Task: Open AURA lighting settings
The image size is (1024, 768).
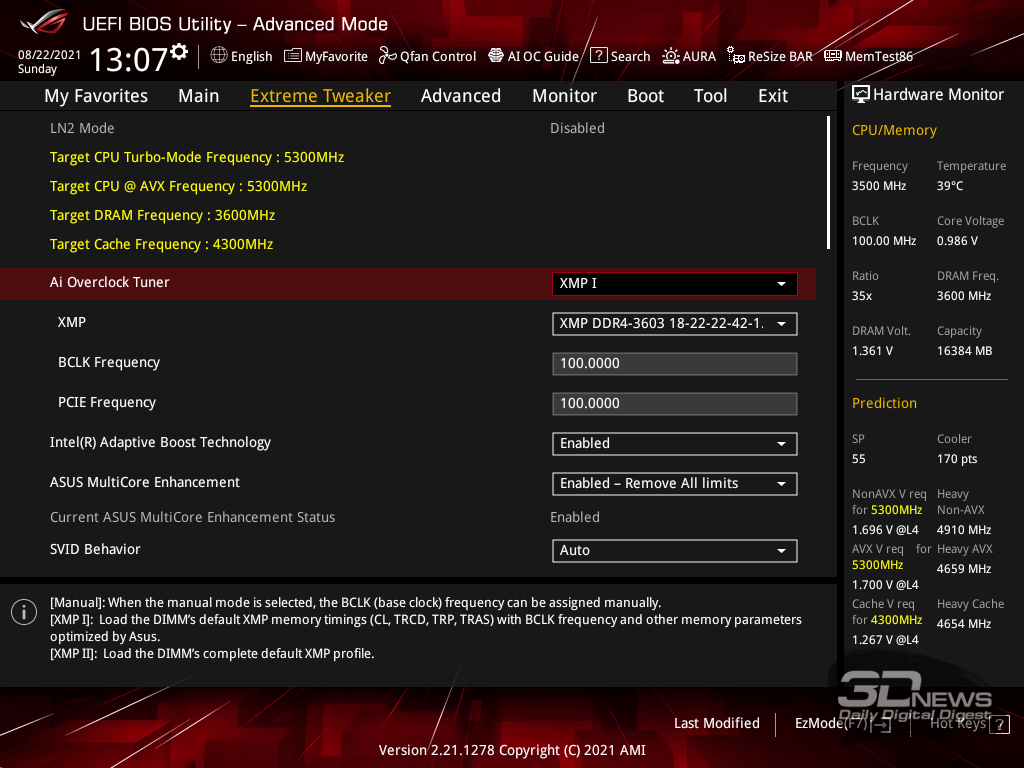Action: click(x=689, y=56)
